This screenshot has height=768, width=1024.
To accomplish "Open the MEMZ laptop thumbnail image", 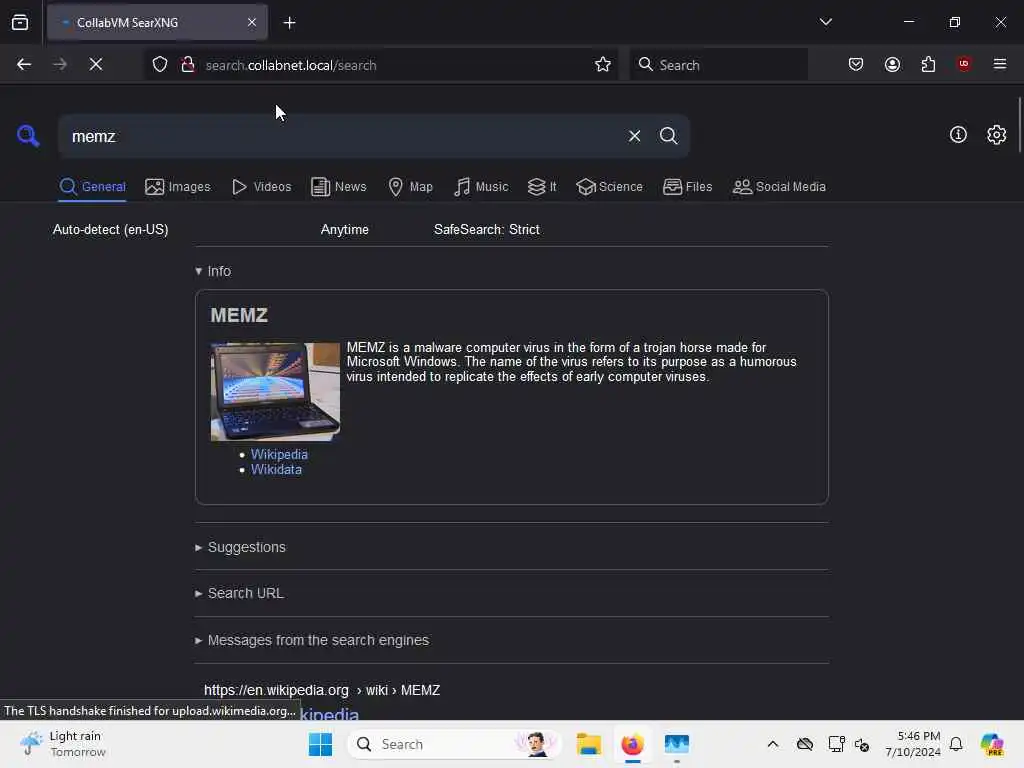I will point(275,392).
